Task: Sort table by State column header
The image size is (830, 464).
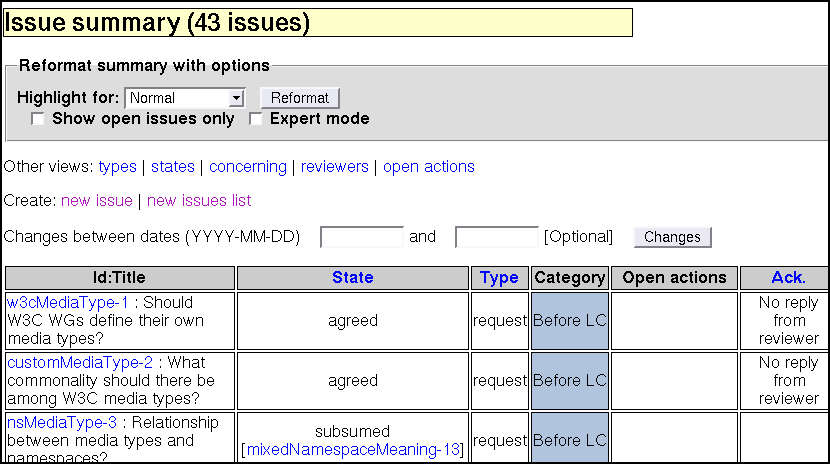Action: pos(352,278)
